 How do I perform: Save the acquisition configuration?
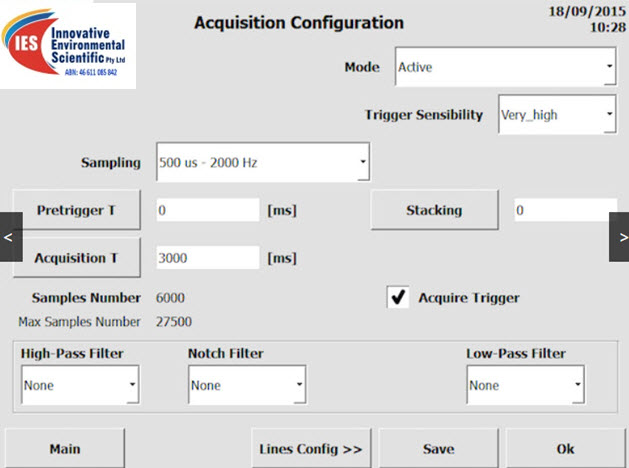tap(438, 448)
